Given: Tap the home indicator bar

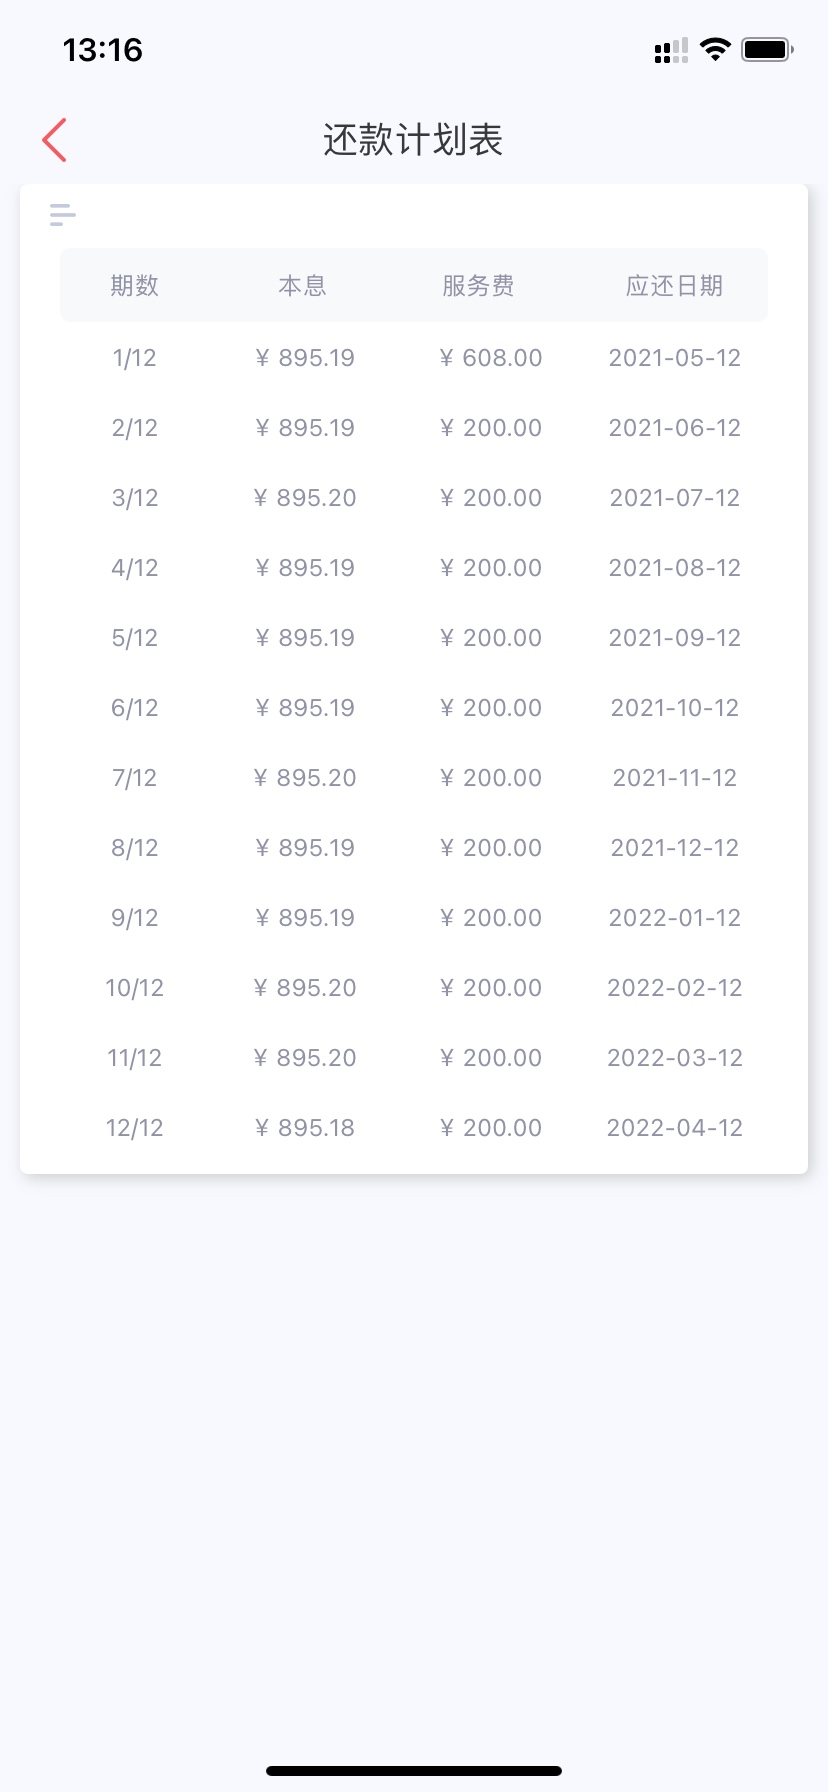Looking at the screenshot, I should pyautogui.click(x=414, y=1771).
